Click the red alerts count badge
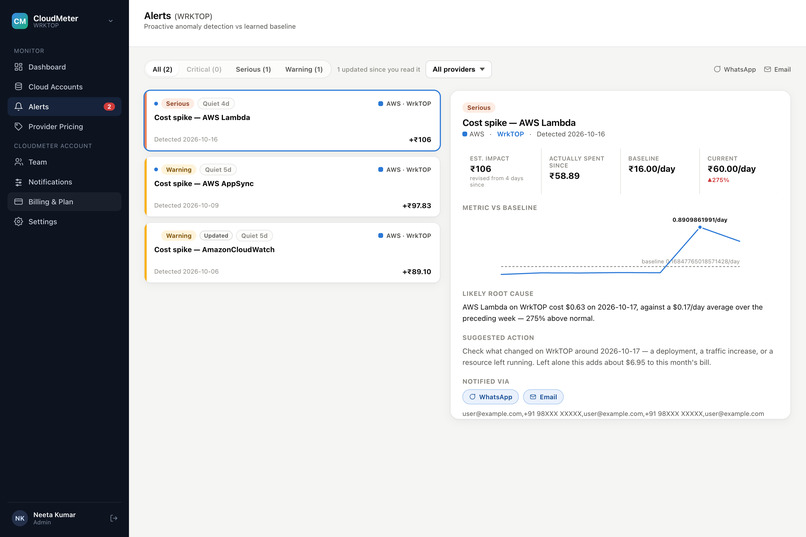 tap(109, 106)
